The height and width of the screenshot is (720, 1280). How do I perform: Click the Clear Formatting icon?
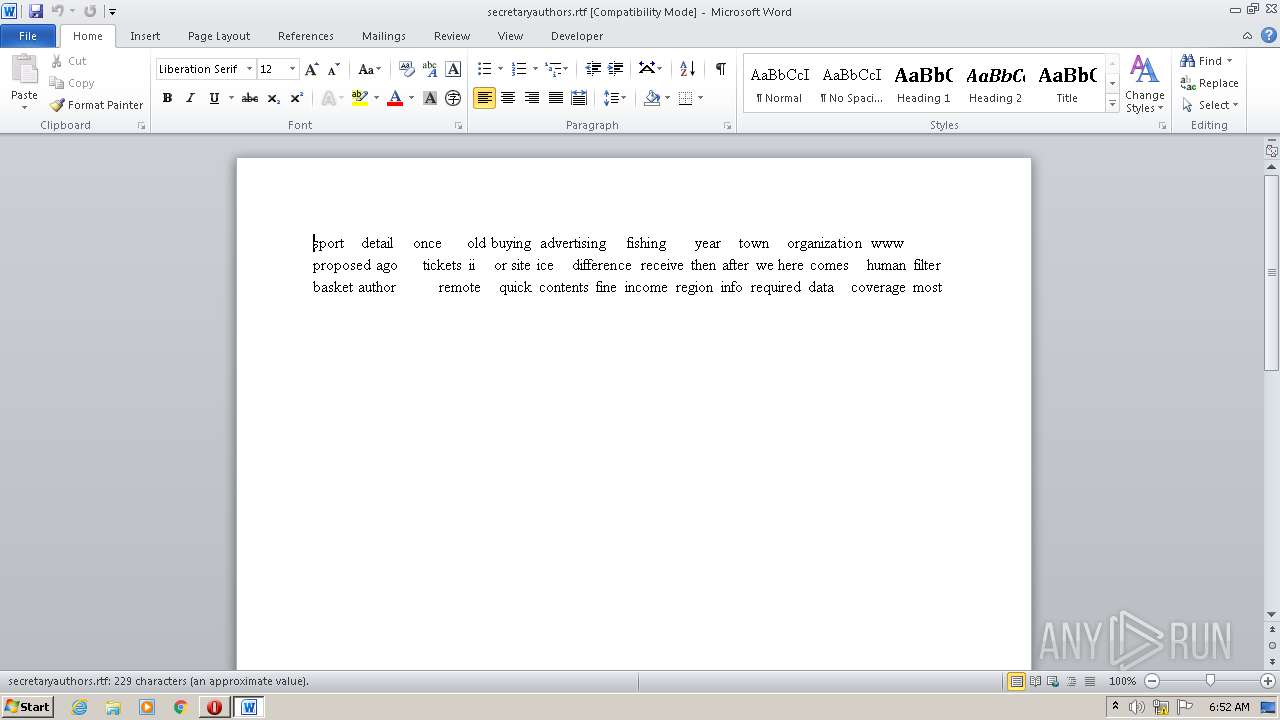click(407, 69)
